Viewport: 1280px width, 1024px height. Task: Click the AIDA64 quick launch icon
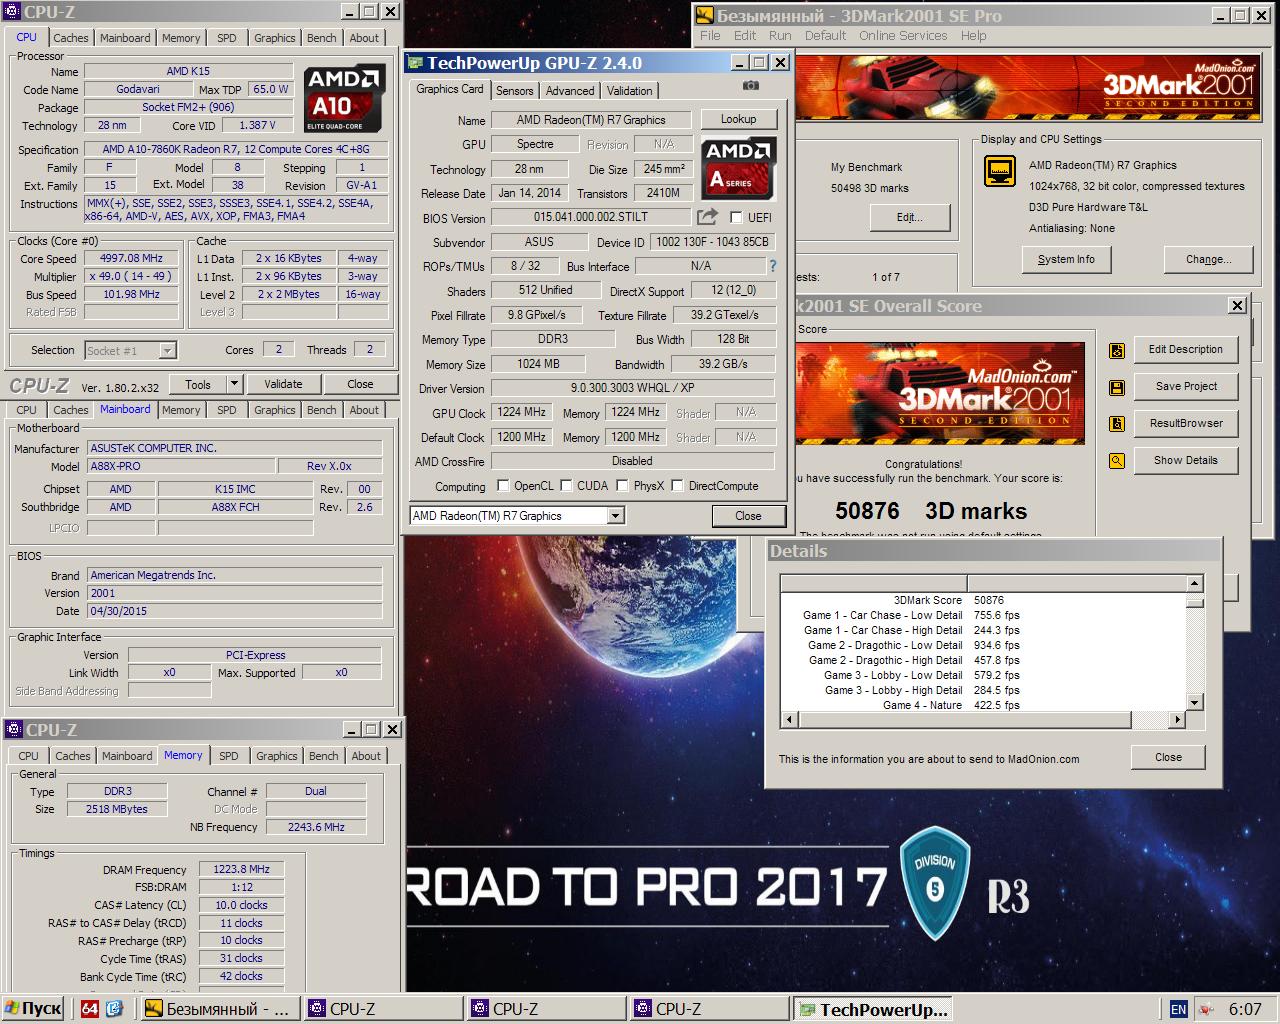pos(89,1009)
